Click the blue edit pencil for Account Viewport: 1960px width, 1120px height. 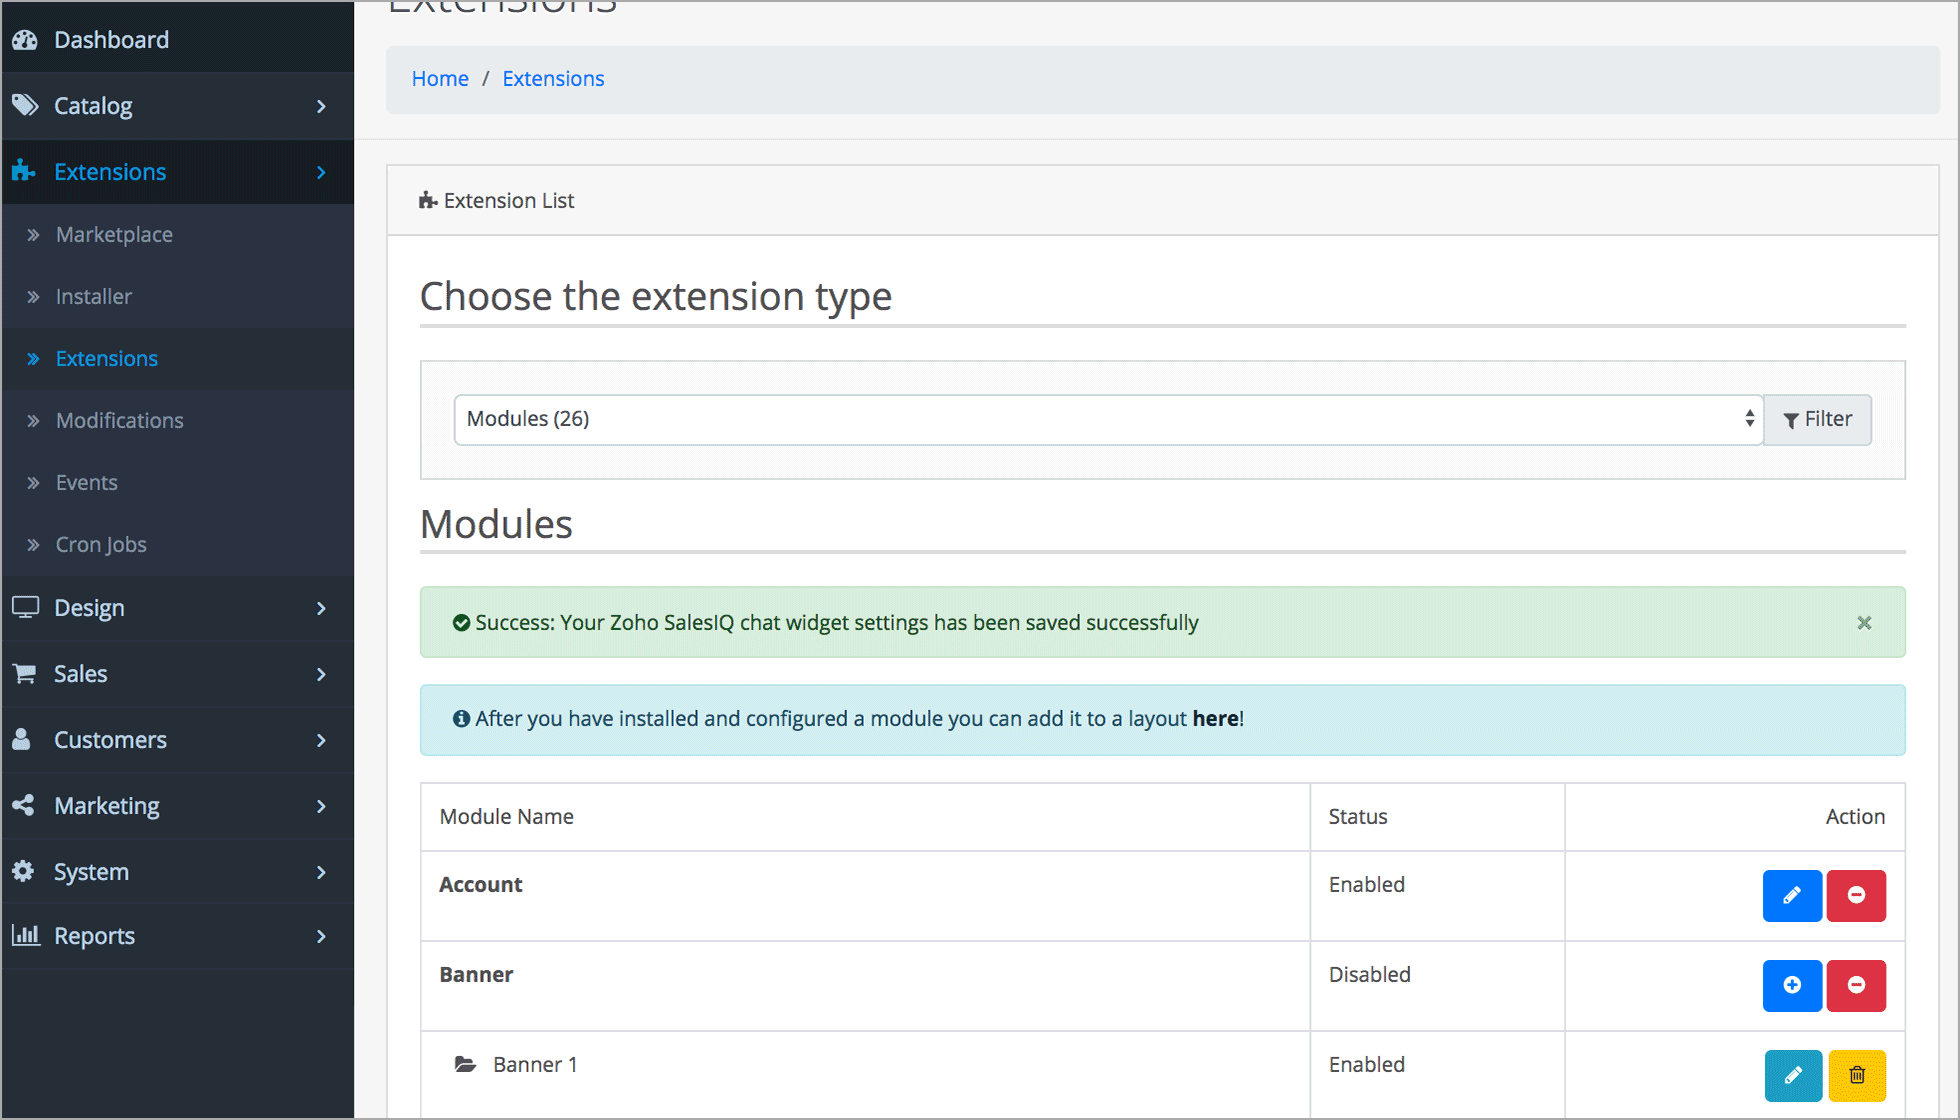[x=1791, y=895]
